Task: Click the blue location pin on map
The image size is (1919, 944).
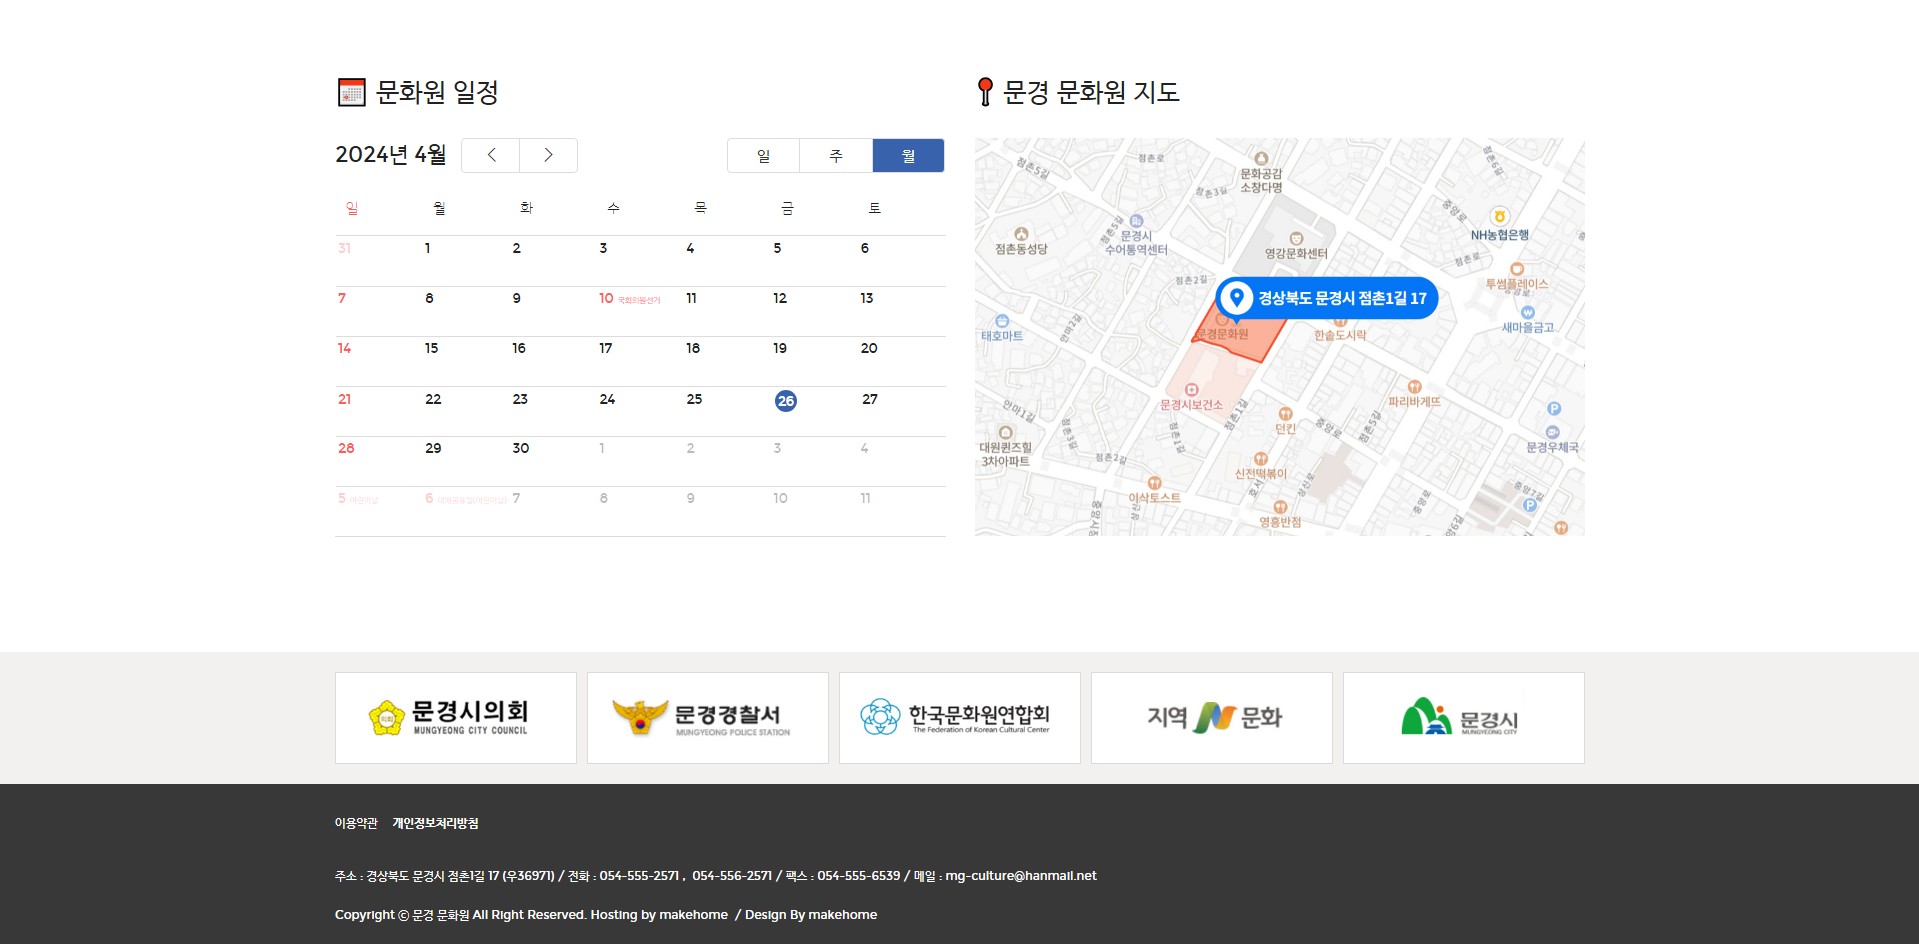Action: [x=1236, y=298]
